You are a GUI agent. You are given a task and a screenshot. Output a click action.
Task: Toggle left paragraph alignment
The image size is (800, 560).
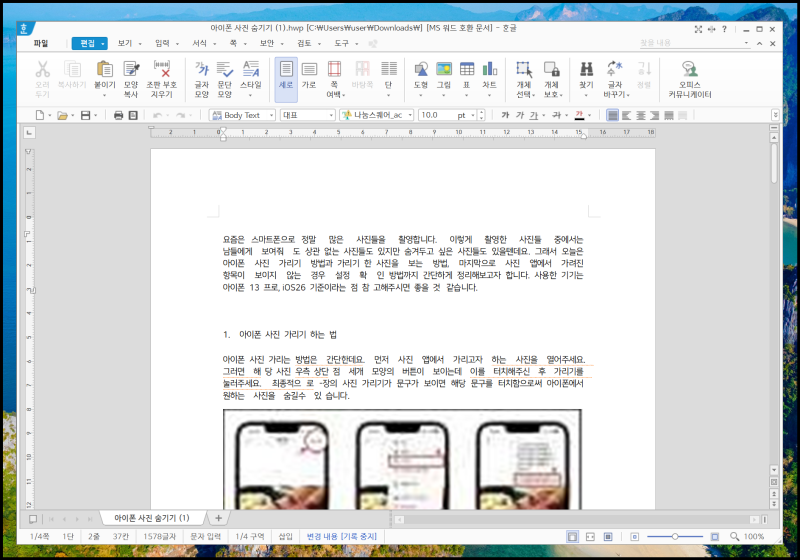[627, 115]
